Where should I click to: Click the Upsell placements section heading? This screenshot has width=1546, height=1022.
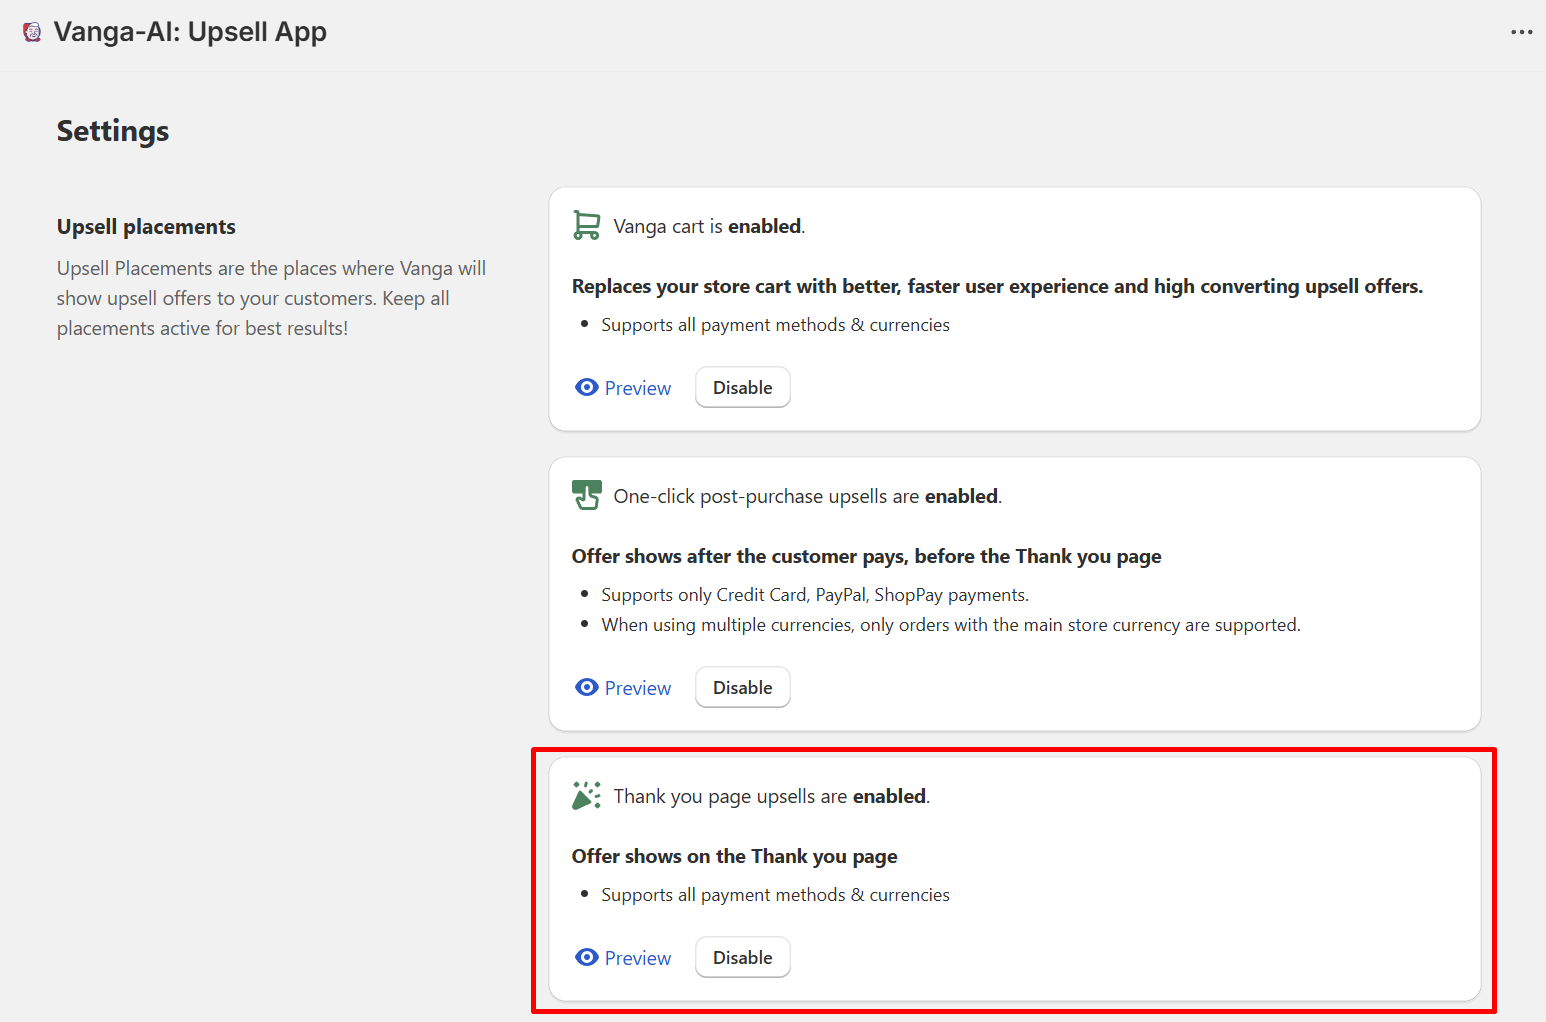(146, 227)
